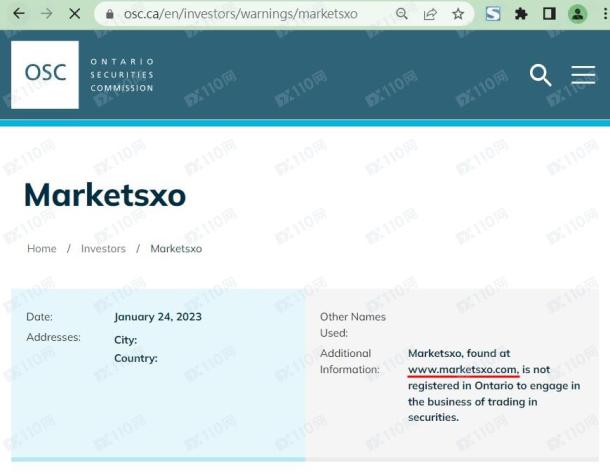Click the Marketsxo breadcrumb
Viewport: 610px width, 475px height.
tap(176, 249)
